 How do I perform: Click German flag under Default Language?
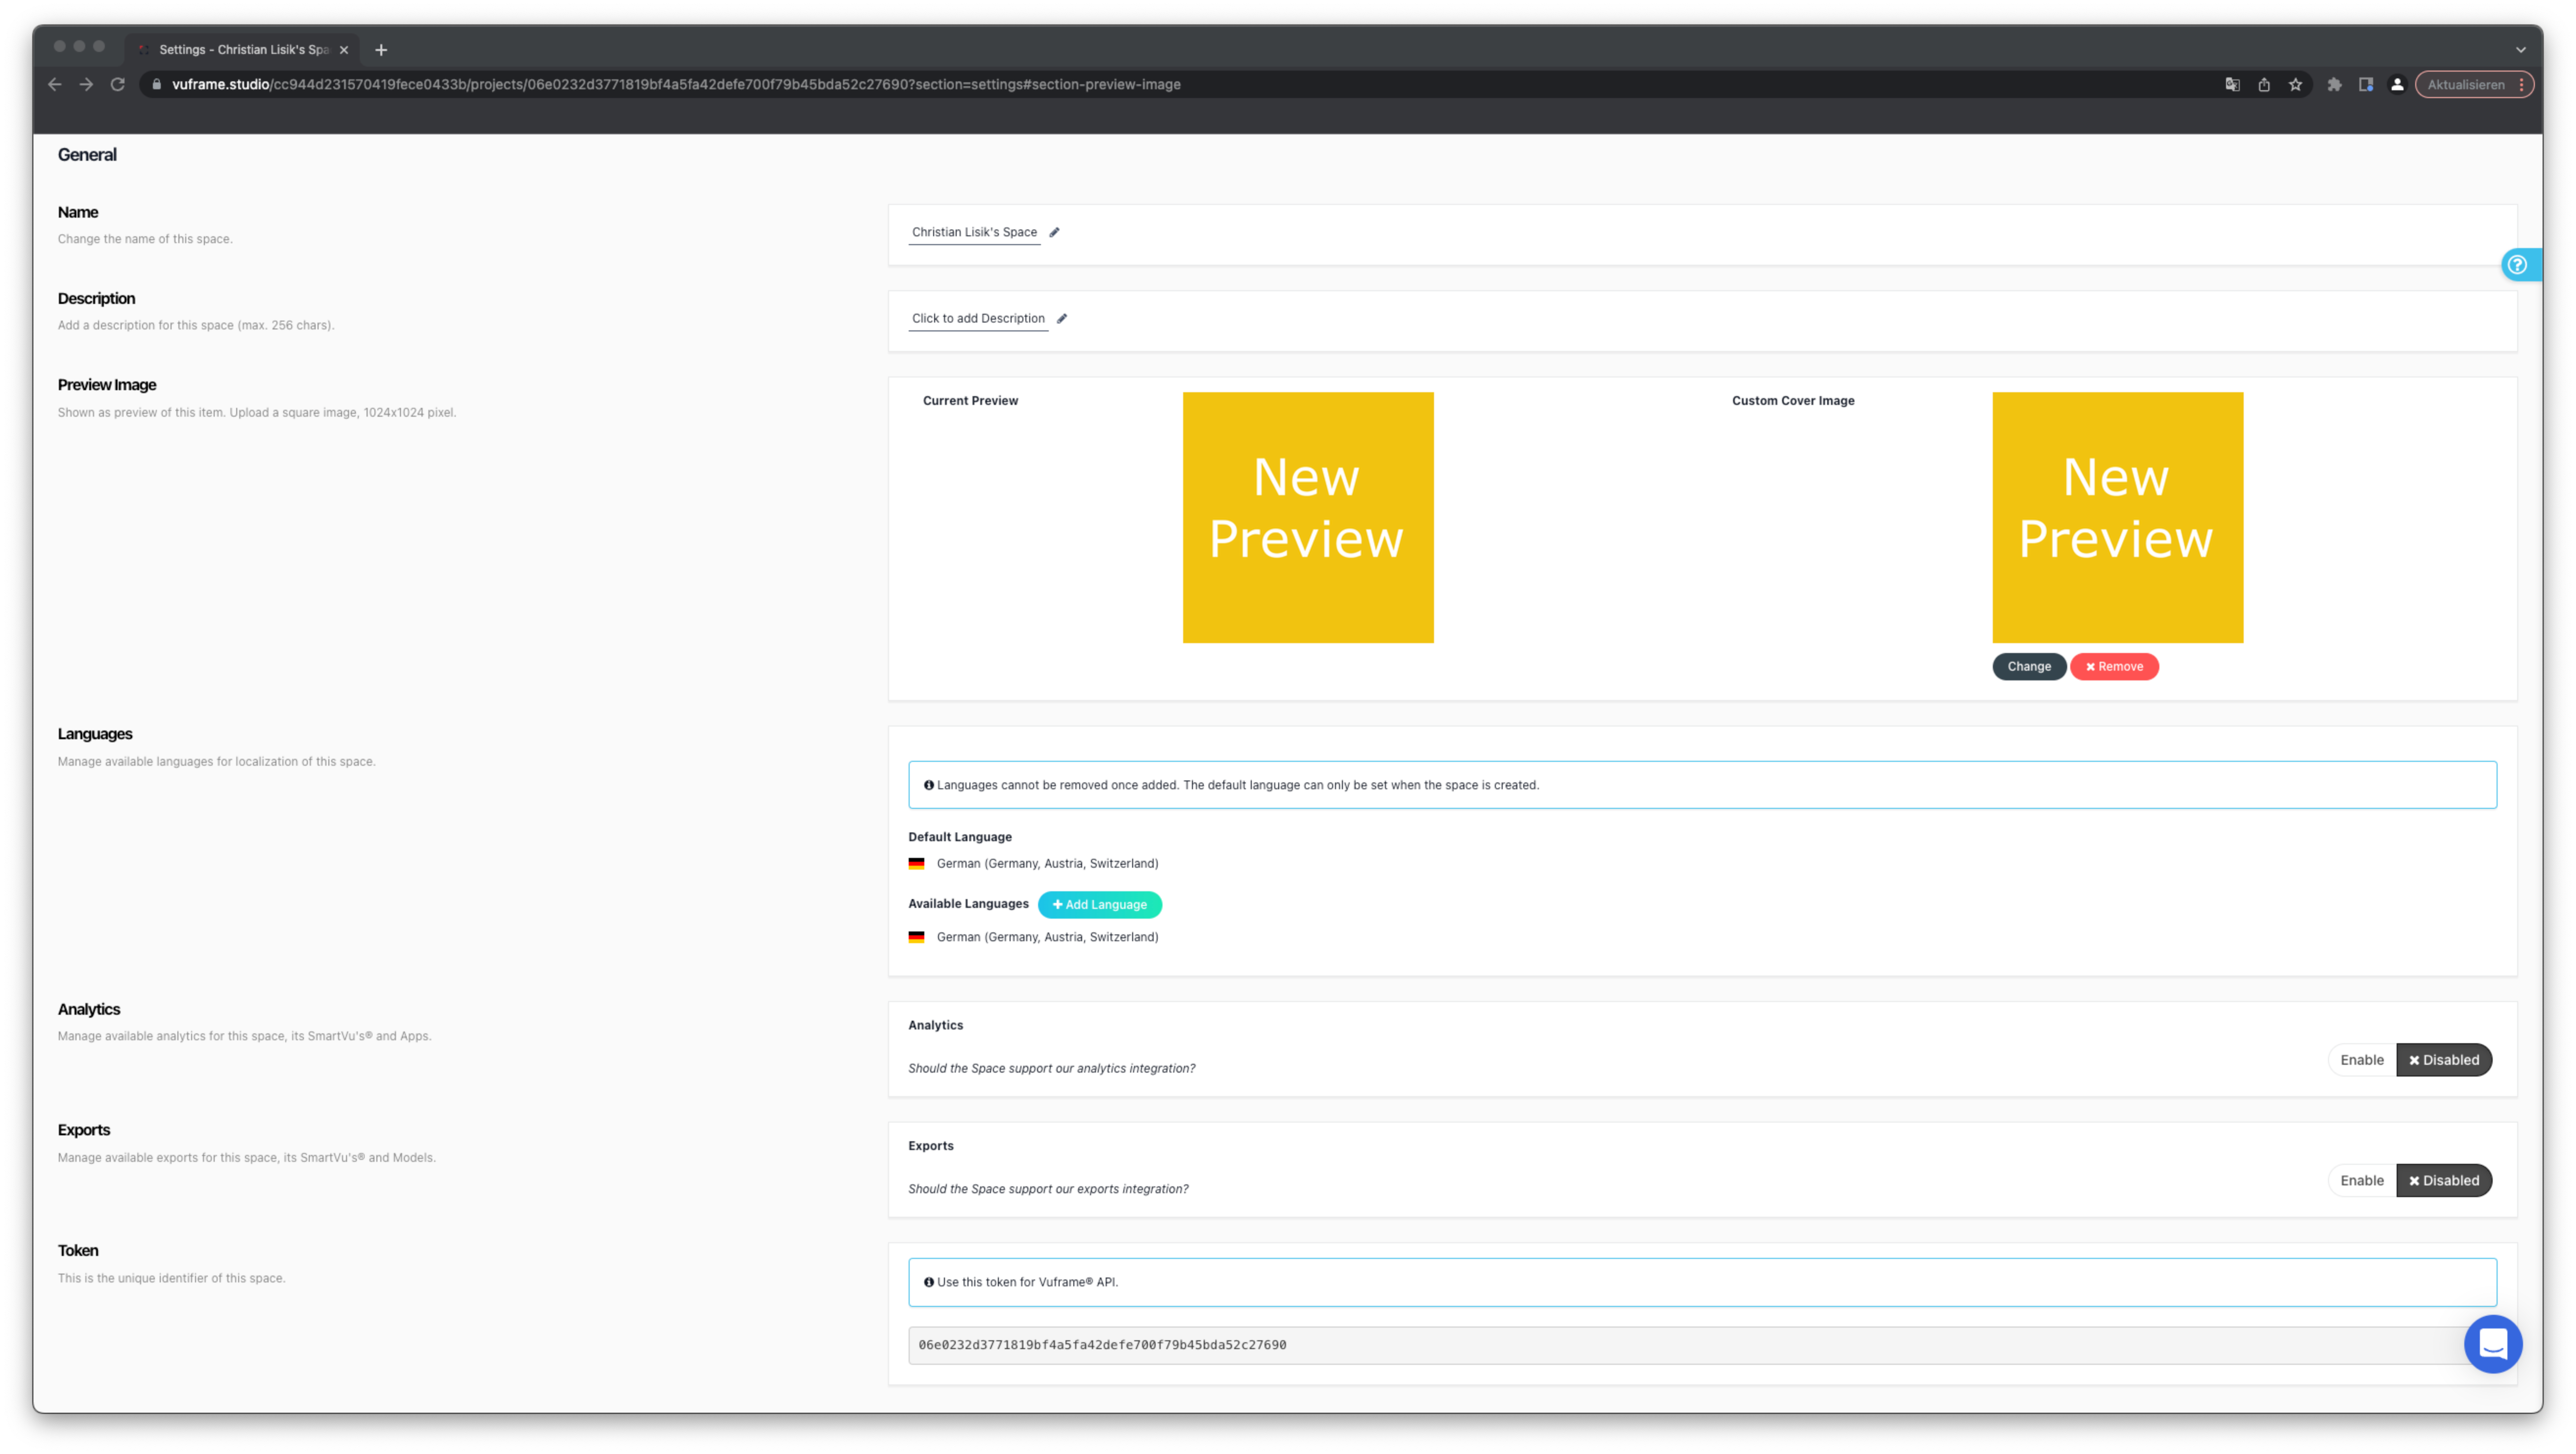click(916, 864)
